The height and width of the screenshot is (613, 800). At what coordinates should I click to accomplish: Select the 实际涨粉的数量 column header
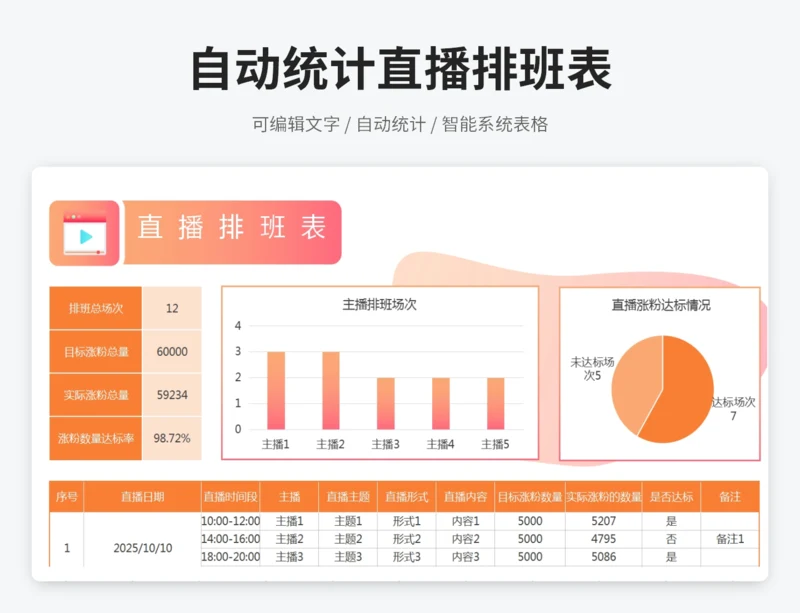(604, 497)
